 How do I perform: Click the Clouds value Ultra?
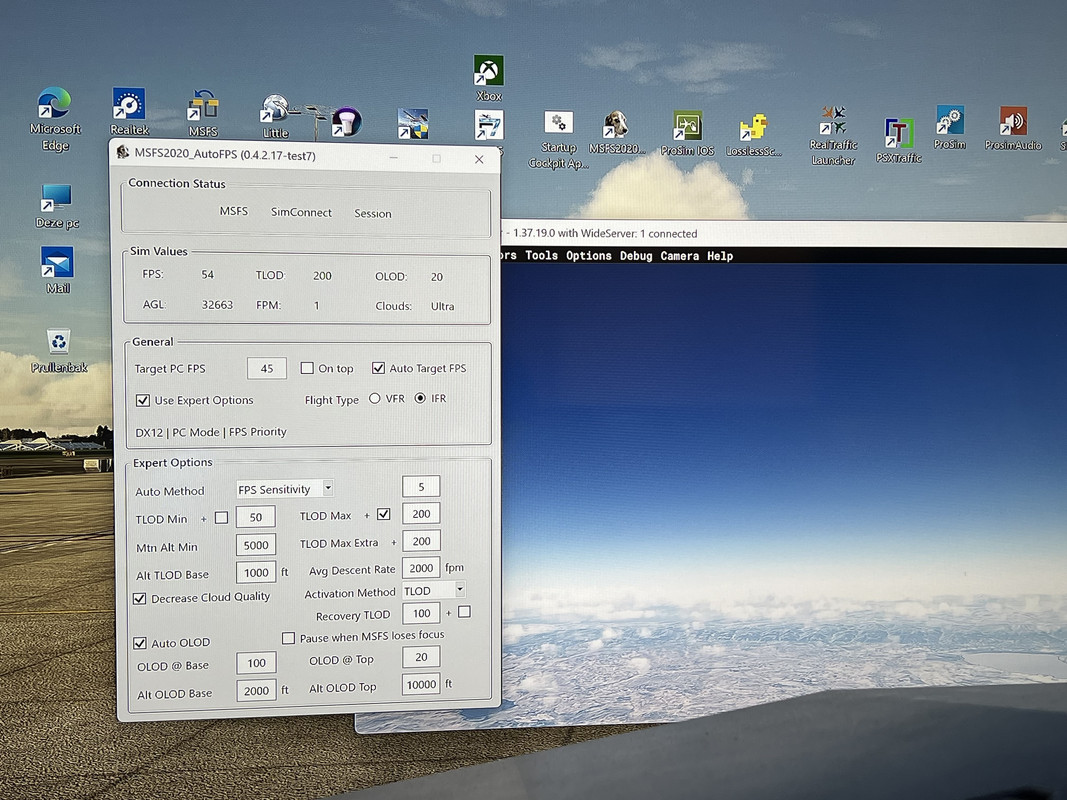[442, 306]
